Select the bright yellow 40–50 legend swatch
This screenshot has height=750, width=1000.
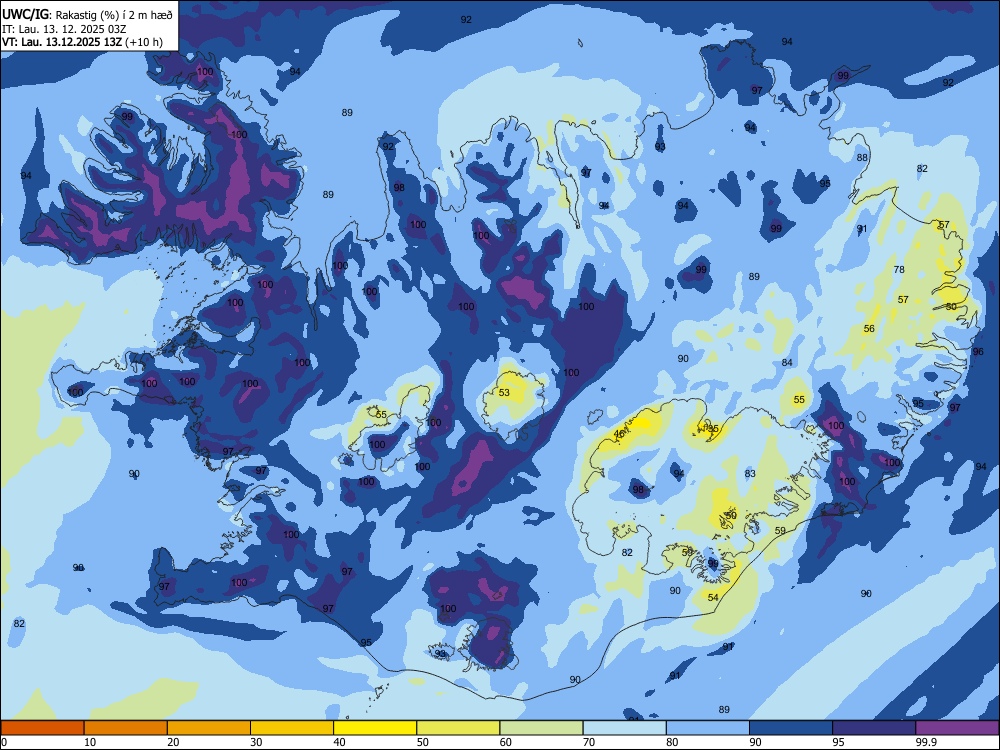tap(375, 728)
